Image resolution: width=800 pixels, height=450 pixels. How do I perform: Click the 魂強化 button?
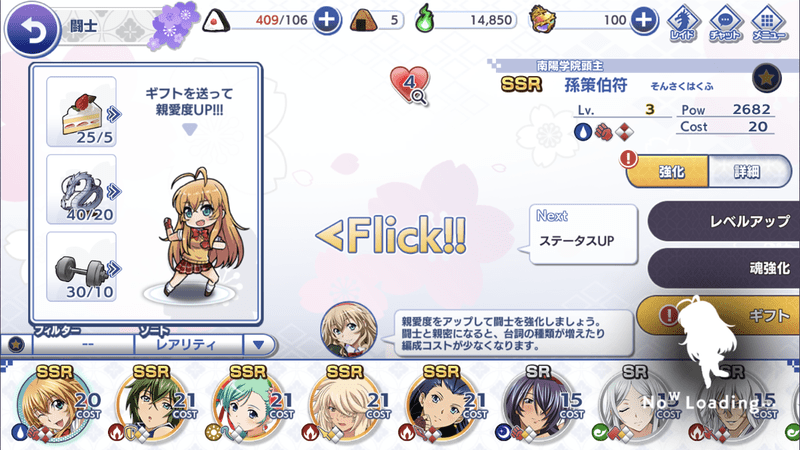(723, 268)
